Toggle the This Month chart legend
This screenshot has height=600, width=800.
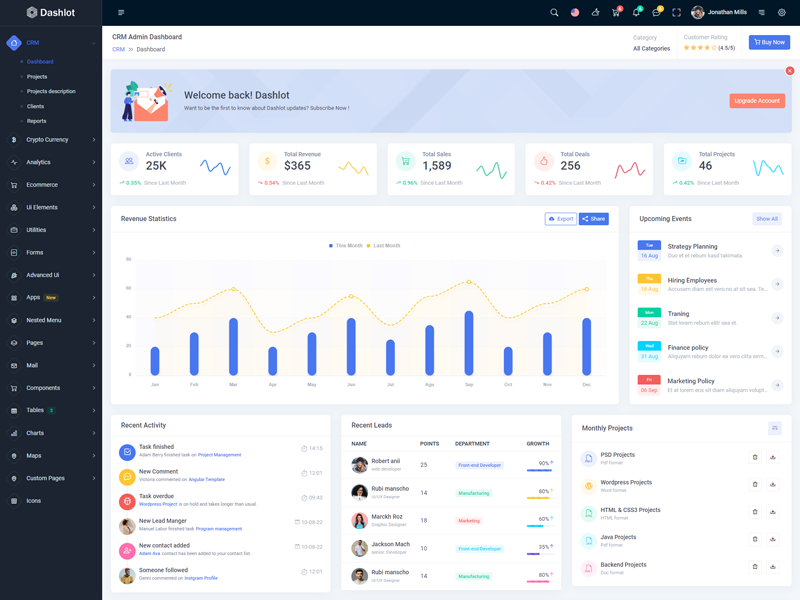point(346,245)
